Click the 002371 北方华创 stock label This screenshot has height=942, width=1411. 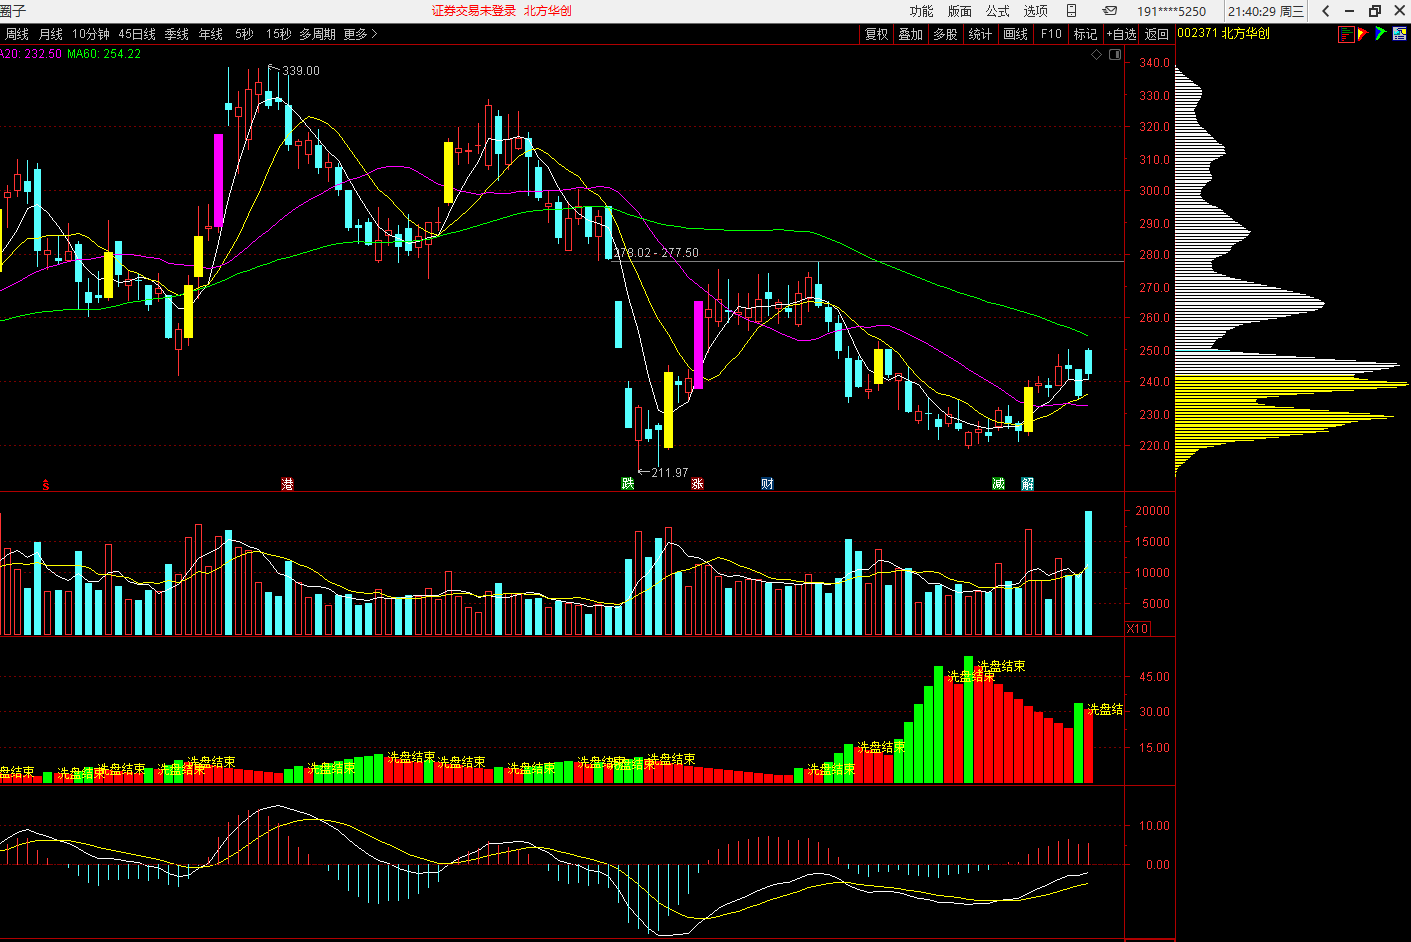[1224, 33]
